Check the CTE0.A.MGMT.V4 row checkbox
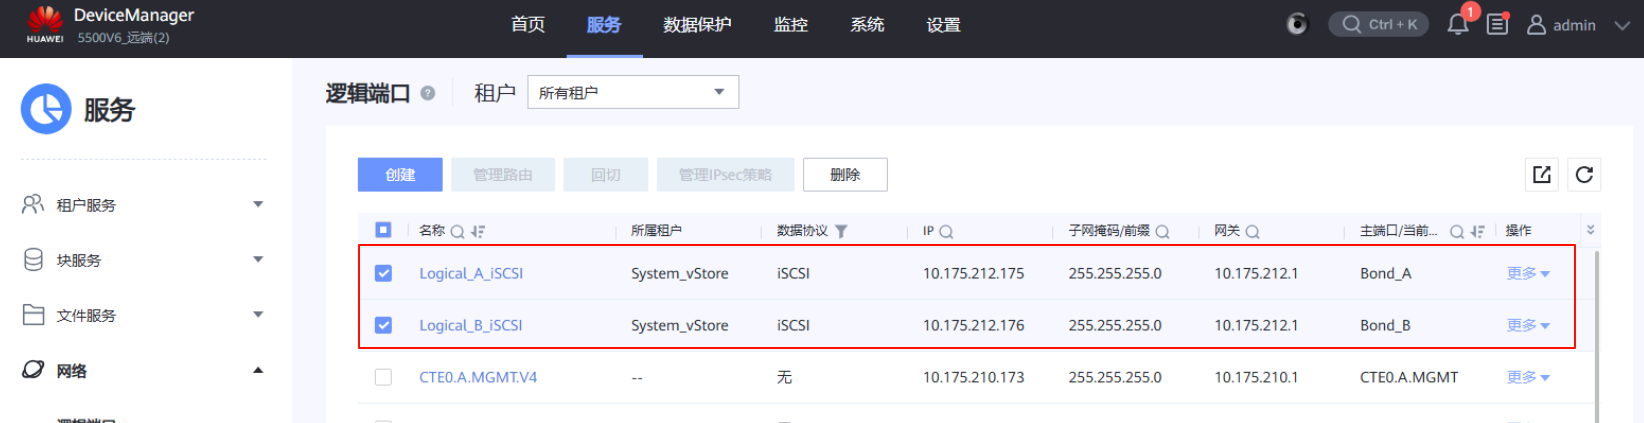This screenshot has width=1644, height=423. 383,377
